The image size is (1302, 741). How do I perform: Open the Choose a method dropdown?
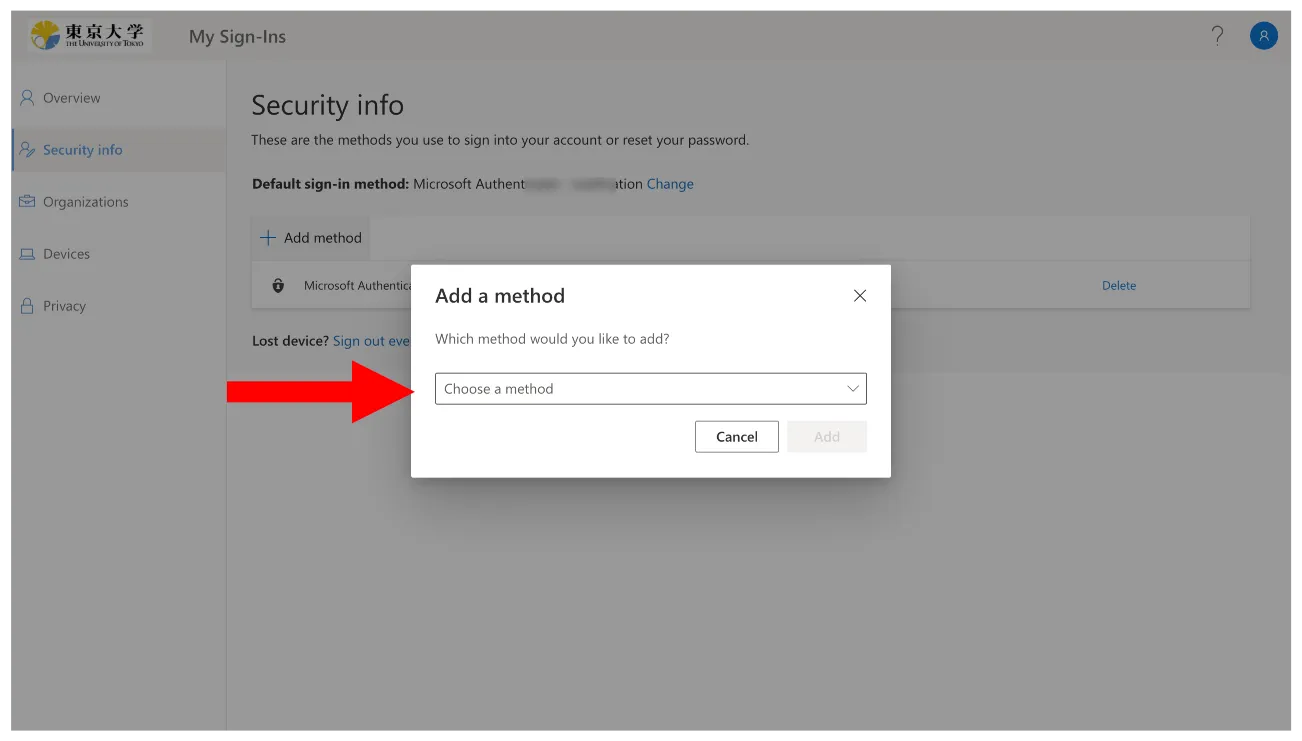click(x=650, y=389)
